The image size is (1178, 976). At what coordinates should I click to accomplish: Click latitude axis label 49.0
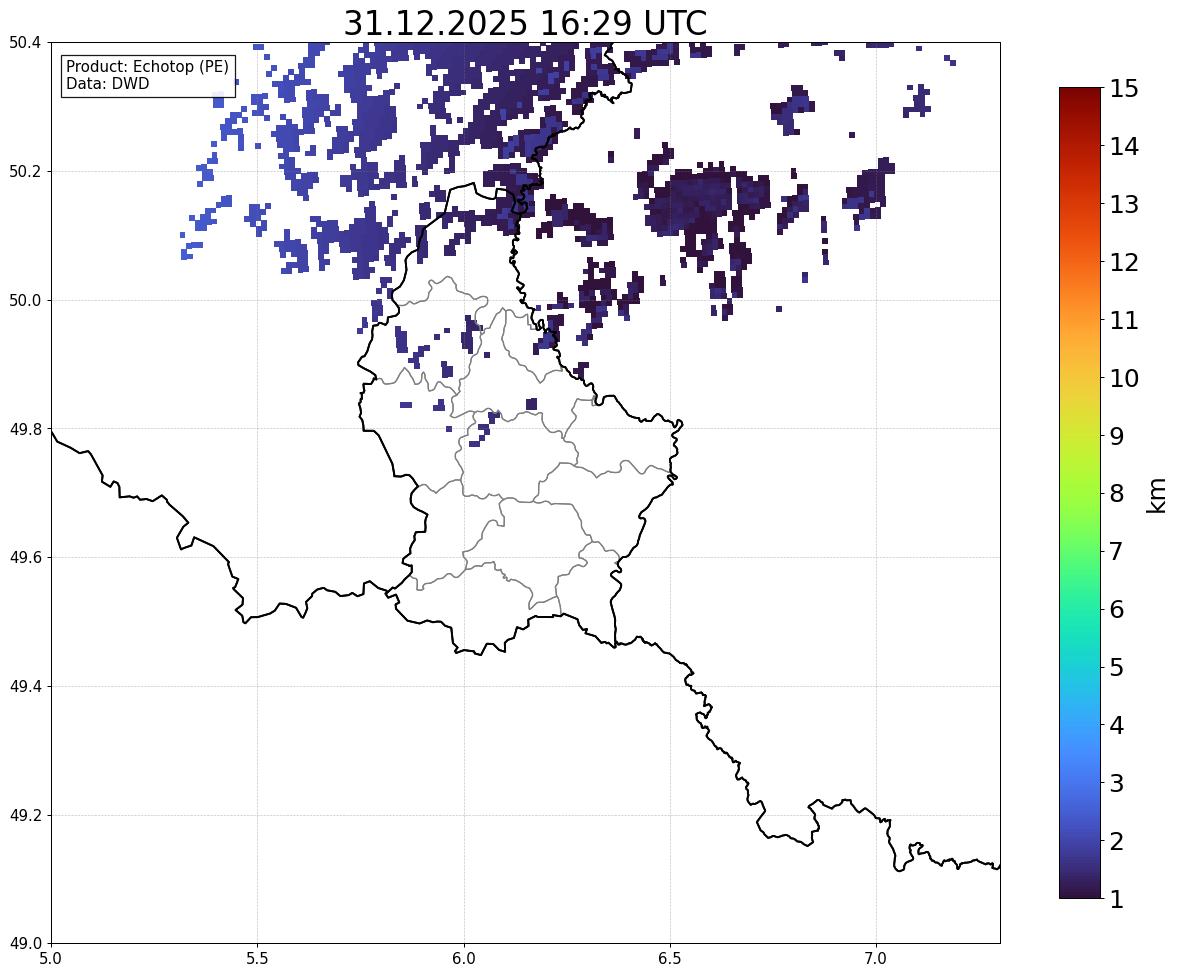pos(25,944)
